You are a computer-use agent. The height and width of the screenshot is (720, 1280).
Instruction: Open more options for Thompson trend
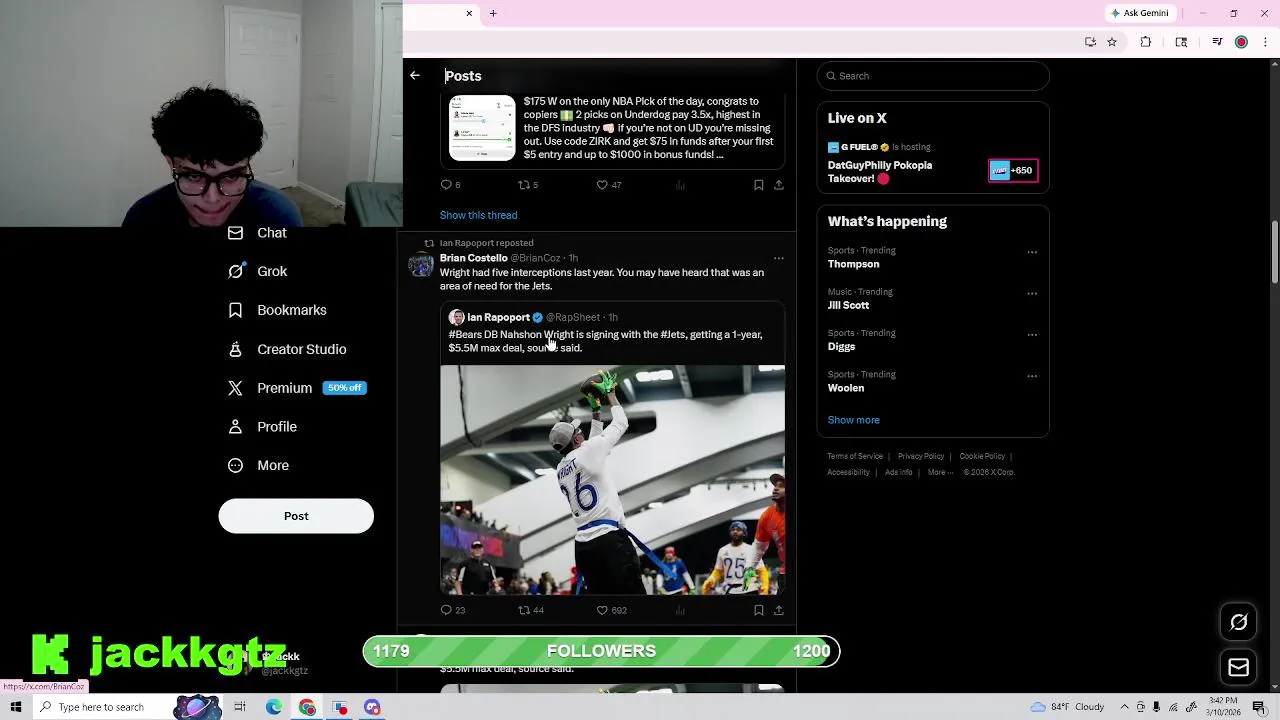(1032, 252)
